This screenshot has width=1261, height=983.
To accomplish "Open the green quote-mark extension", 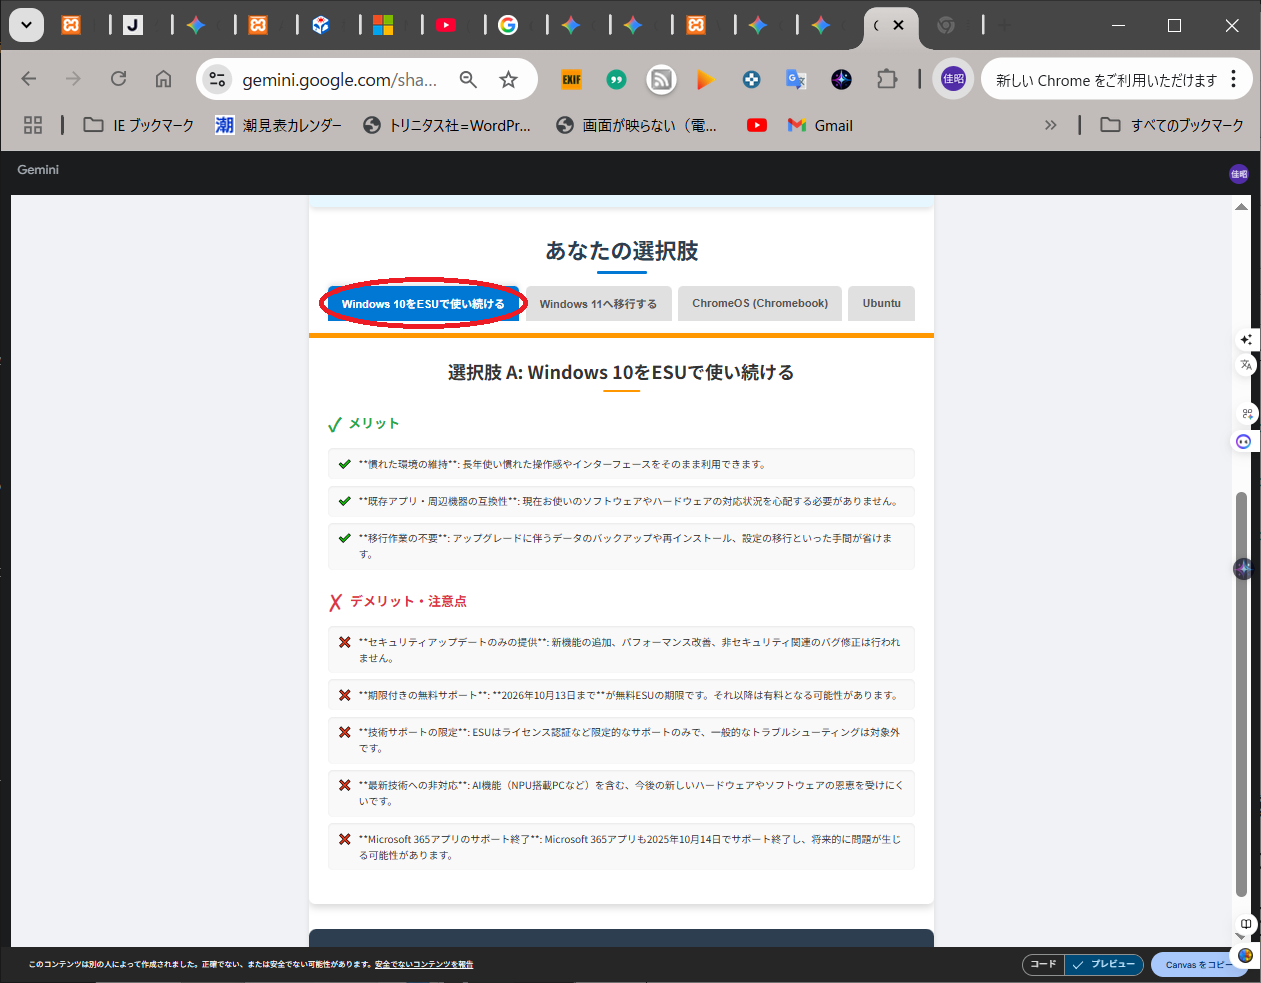I will [x=616, y=79].
